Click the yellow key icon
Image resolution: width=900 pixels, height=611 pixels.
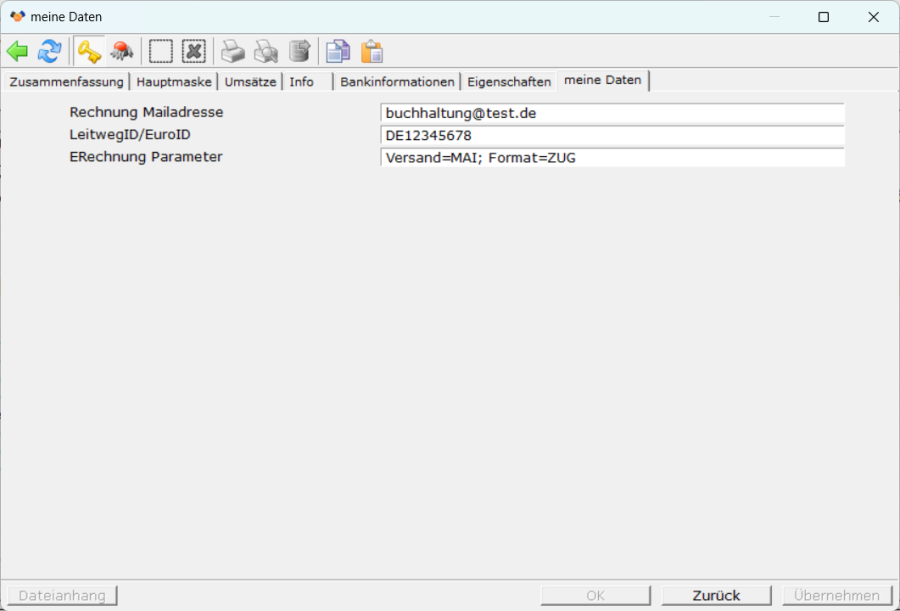coord(89,51)
